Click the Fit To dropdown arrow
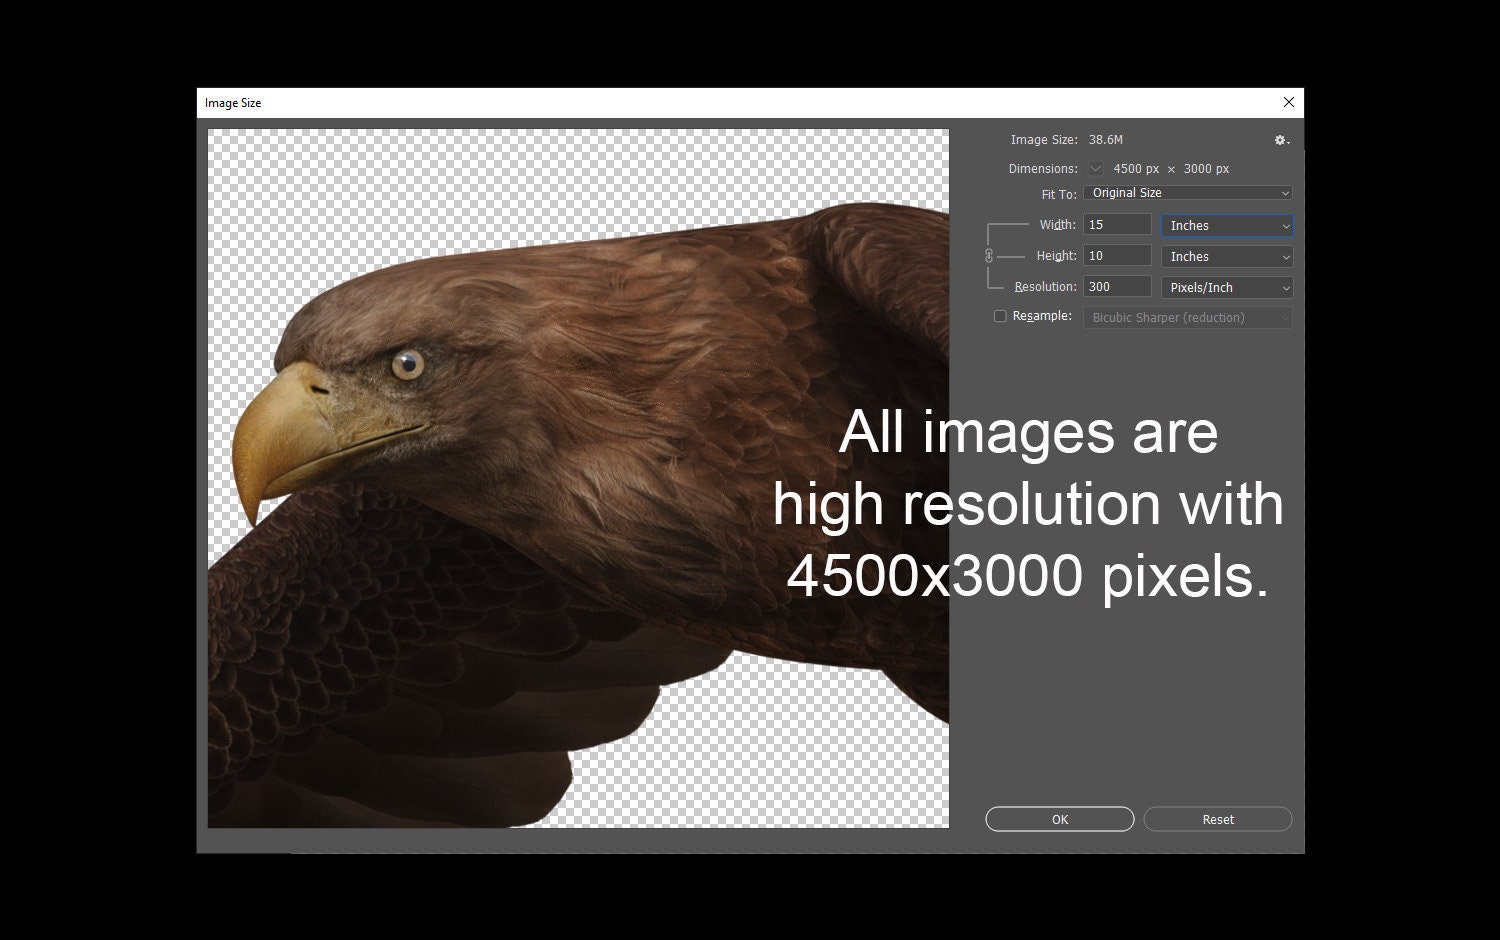The image size is (1500, 940). [1285, 192]
